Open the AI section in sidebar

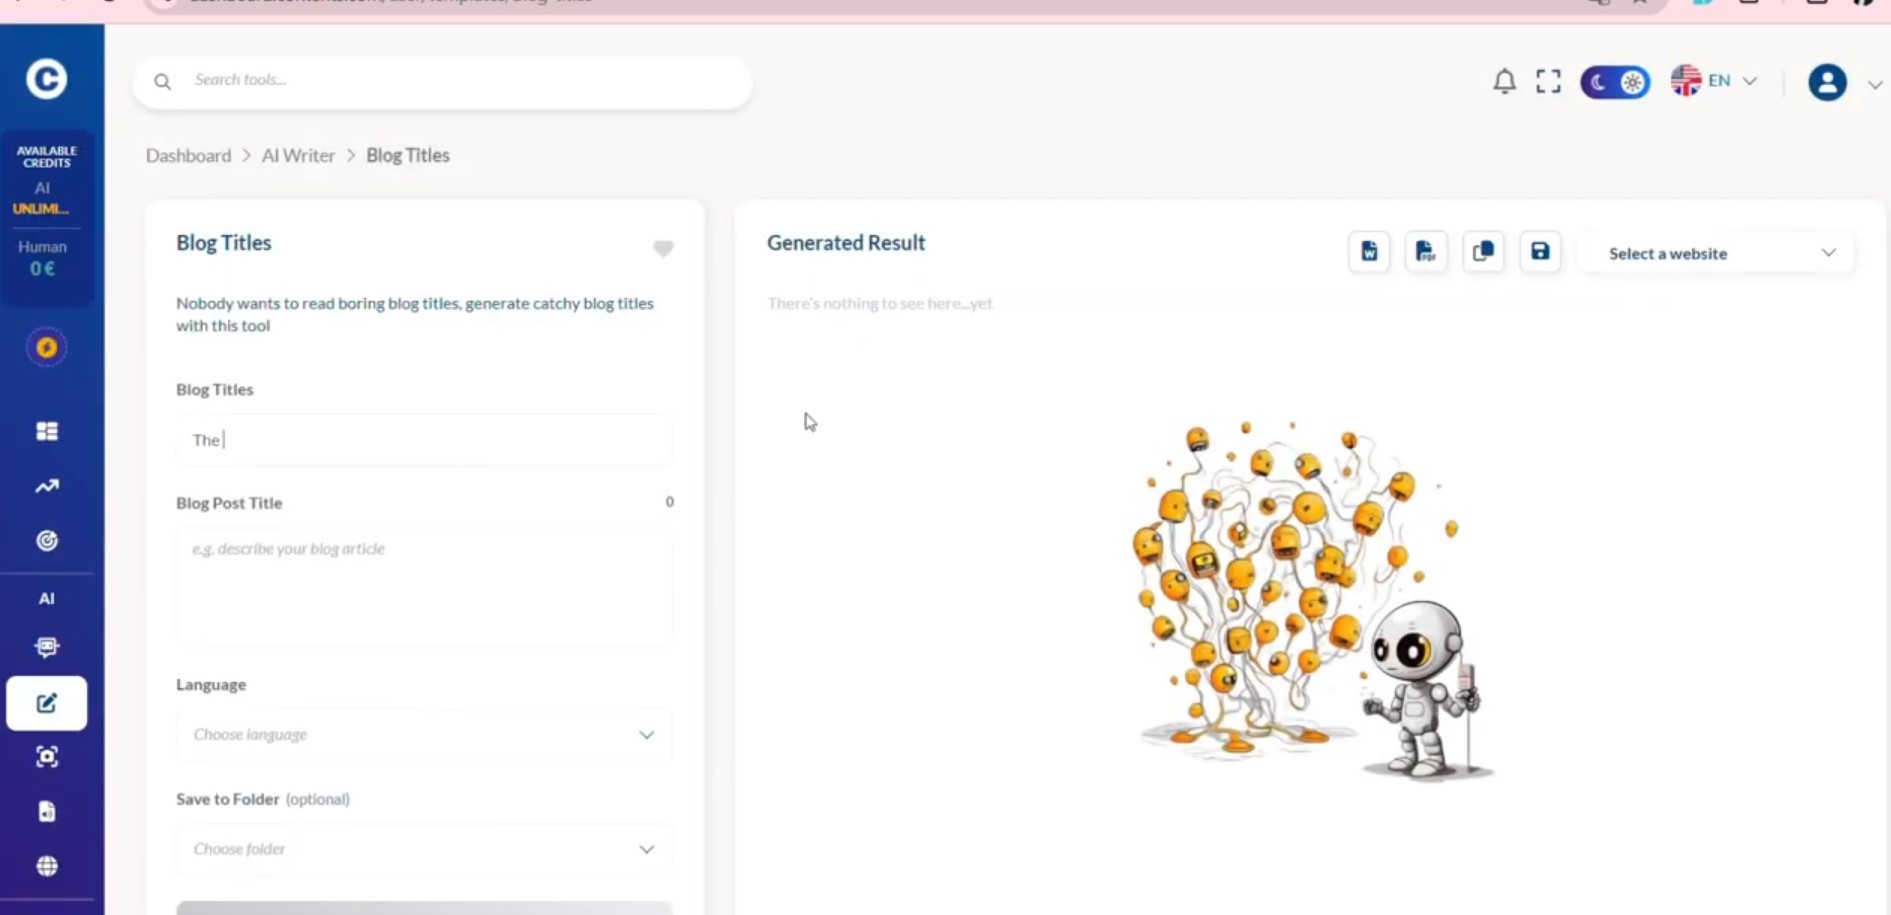coord(46,598)
